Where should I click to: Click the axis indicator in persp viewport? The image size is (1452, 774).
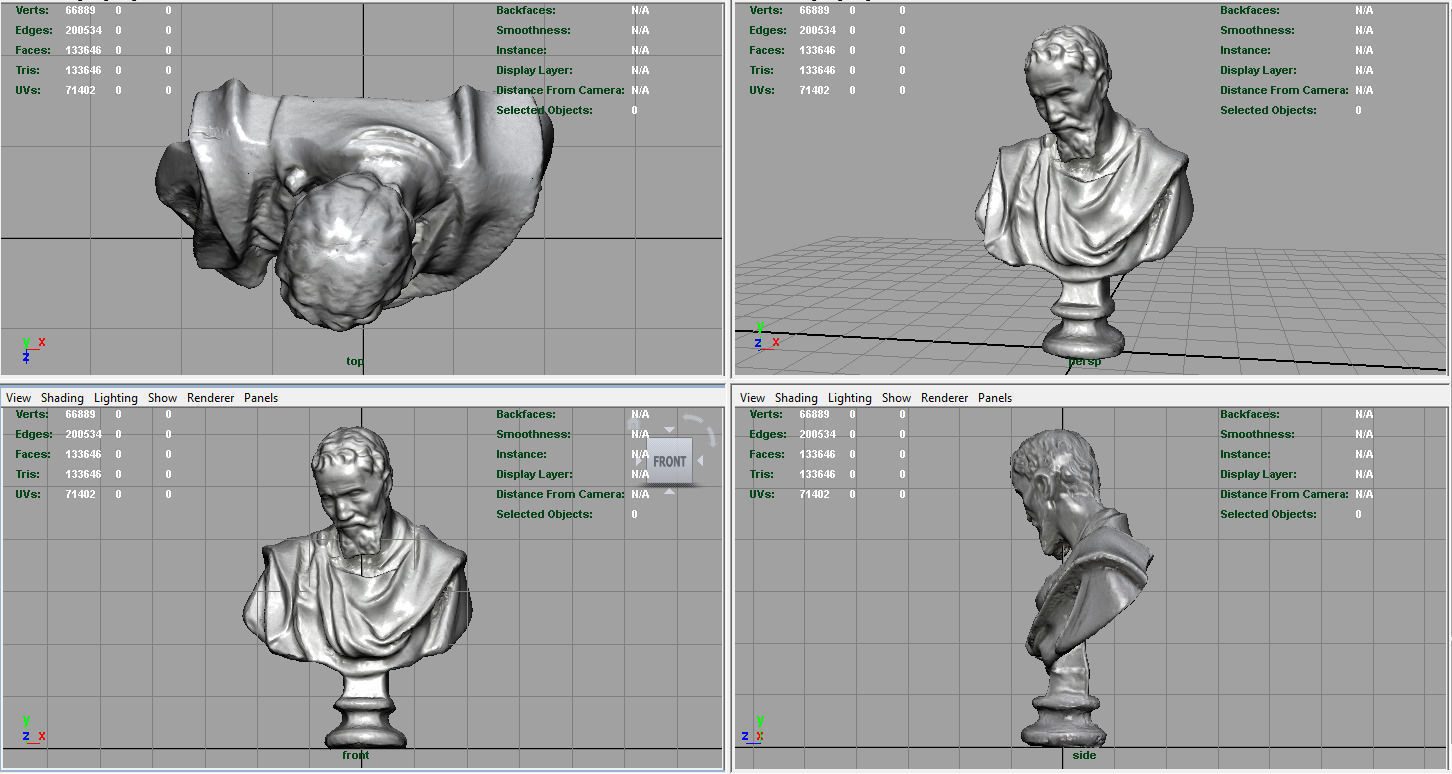click(767, 336)
